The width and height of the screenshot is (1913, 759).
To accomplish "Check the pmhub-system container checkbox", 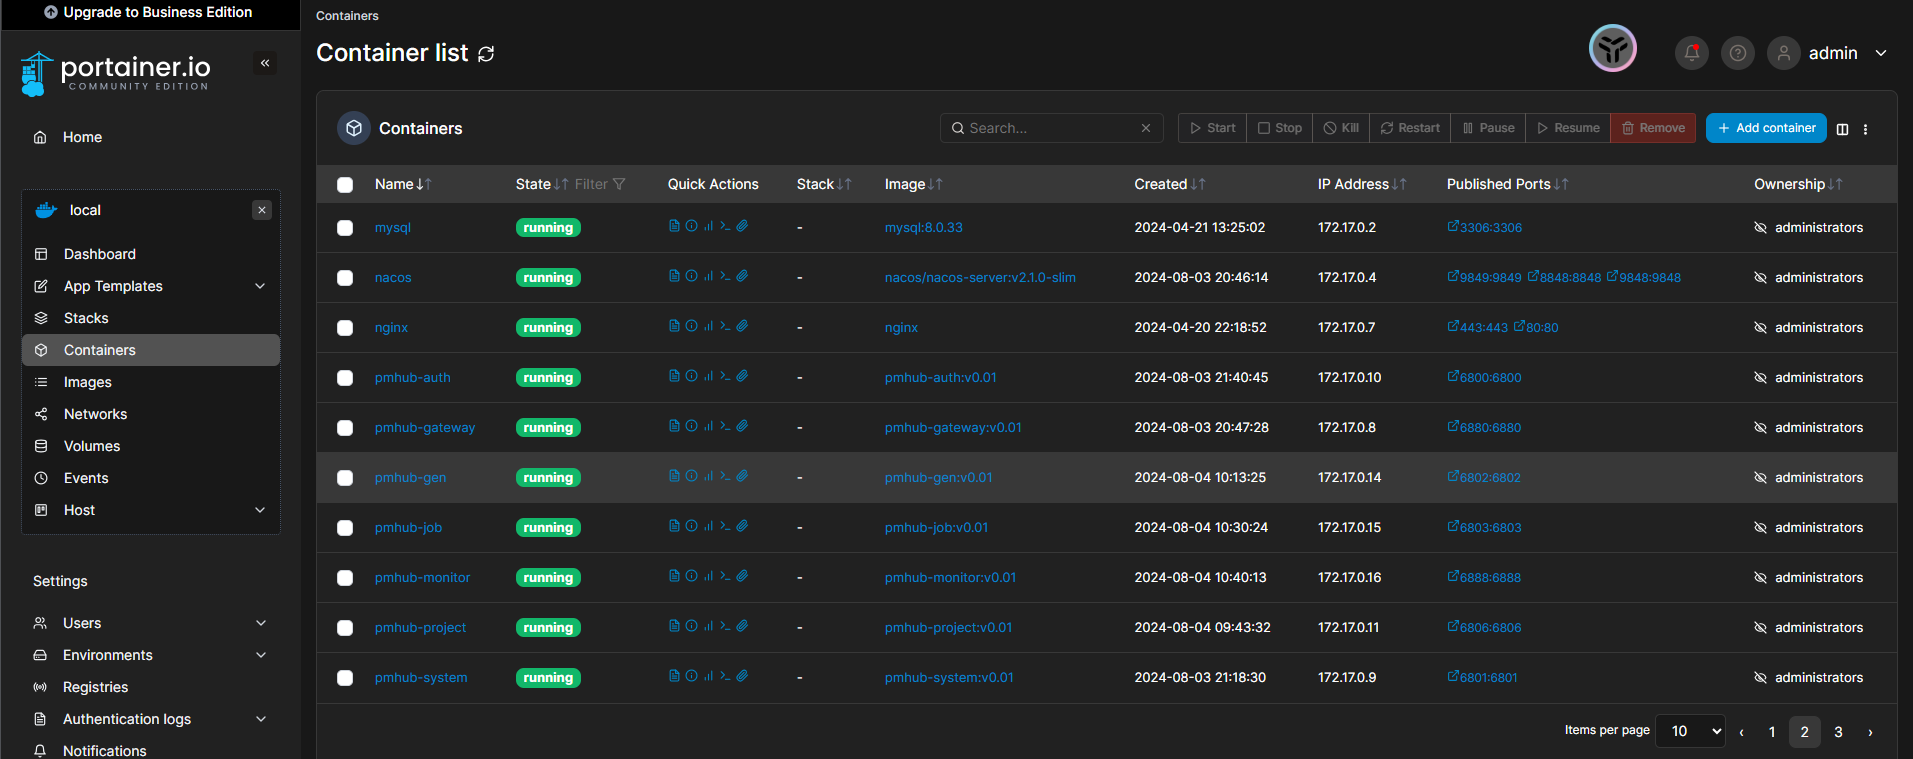I will 345,678.
